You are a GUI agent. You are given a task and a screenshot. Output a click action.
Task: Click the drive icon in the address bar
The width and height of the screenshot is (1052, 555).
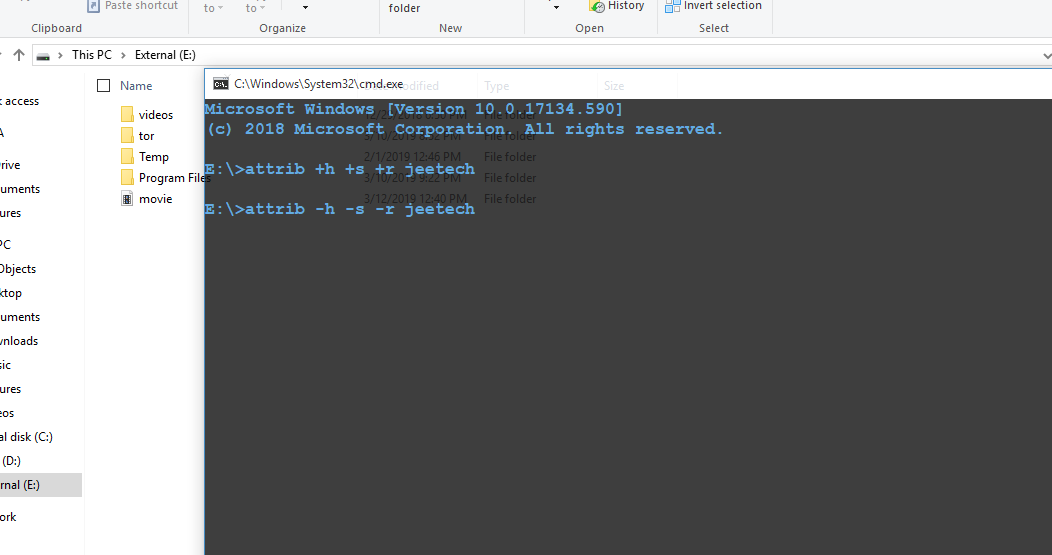pos(43,56)
